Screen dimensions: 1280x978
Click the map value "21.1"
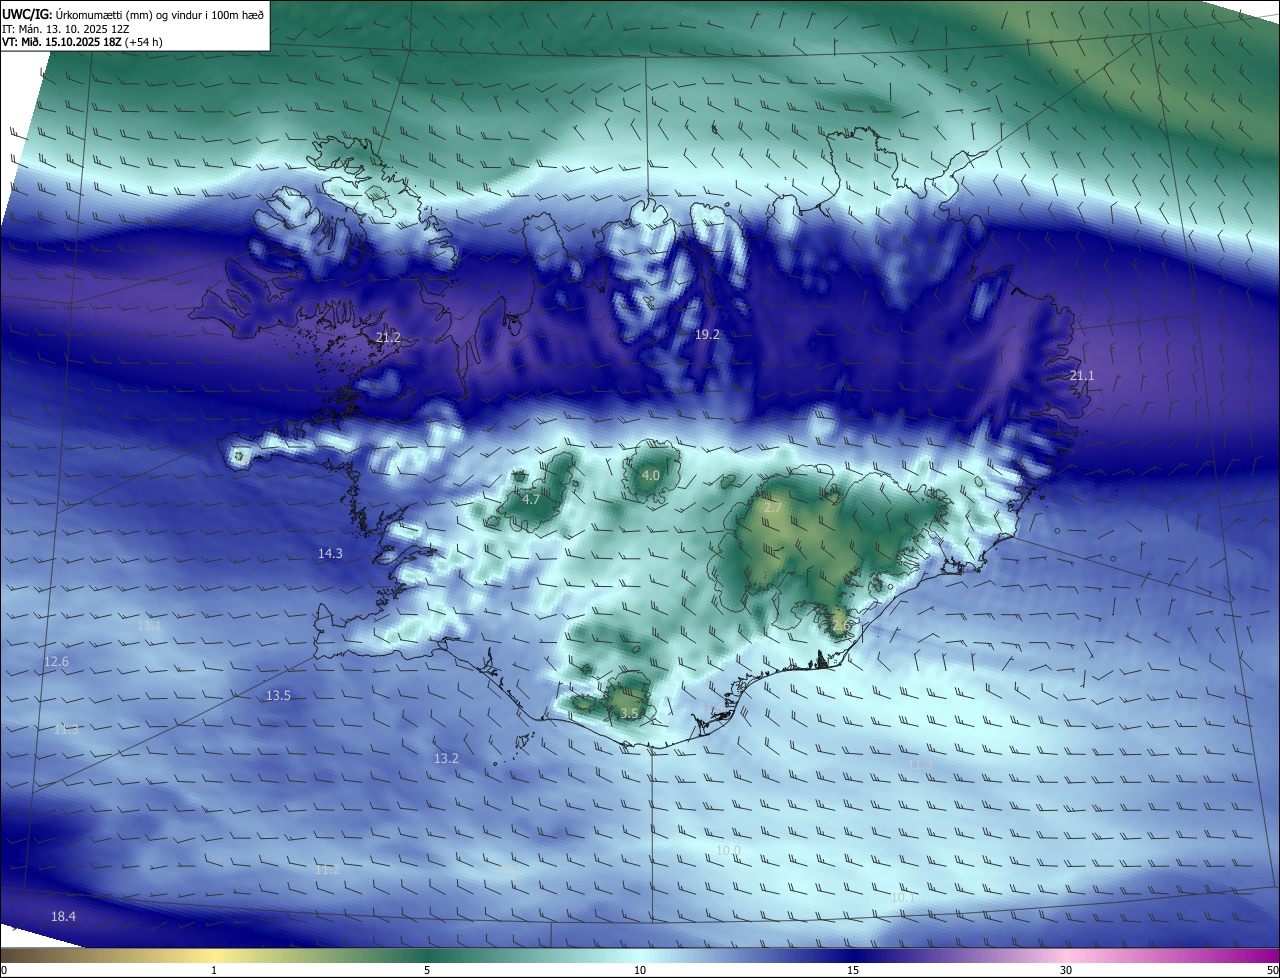pos(1082,375)
